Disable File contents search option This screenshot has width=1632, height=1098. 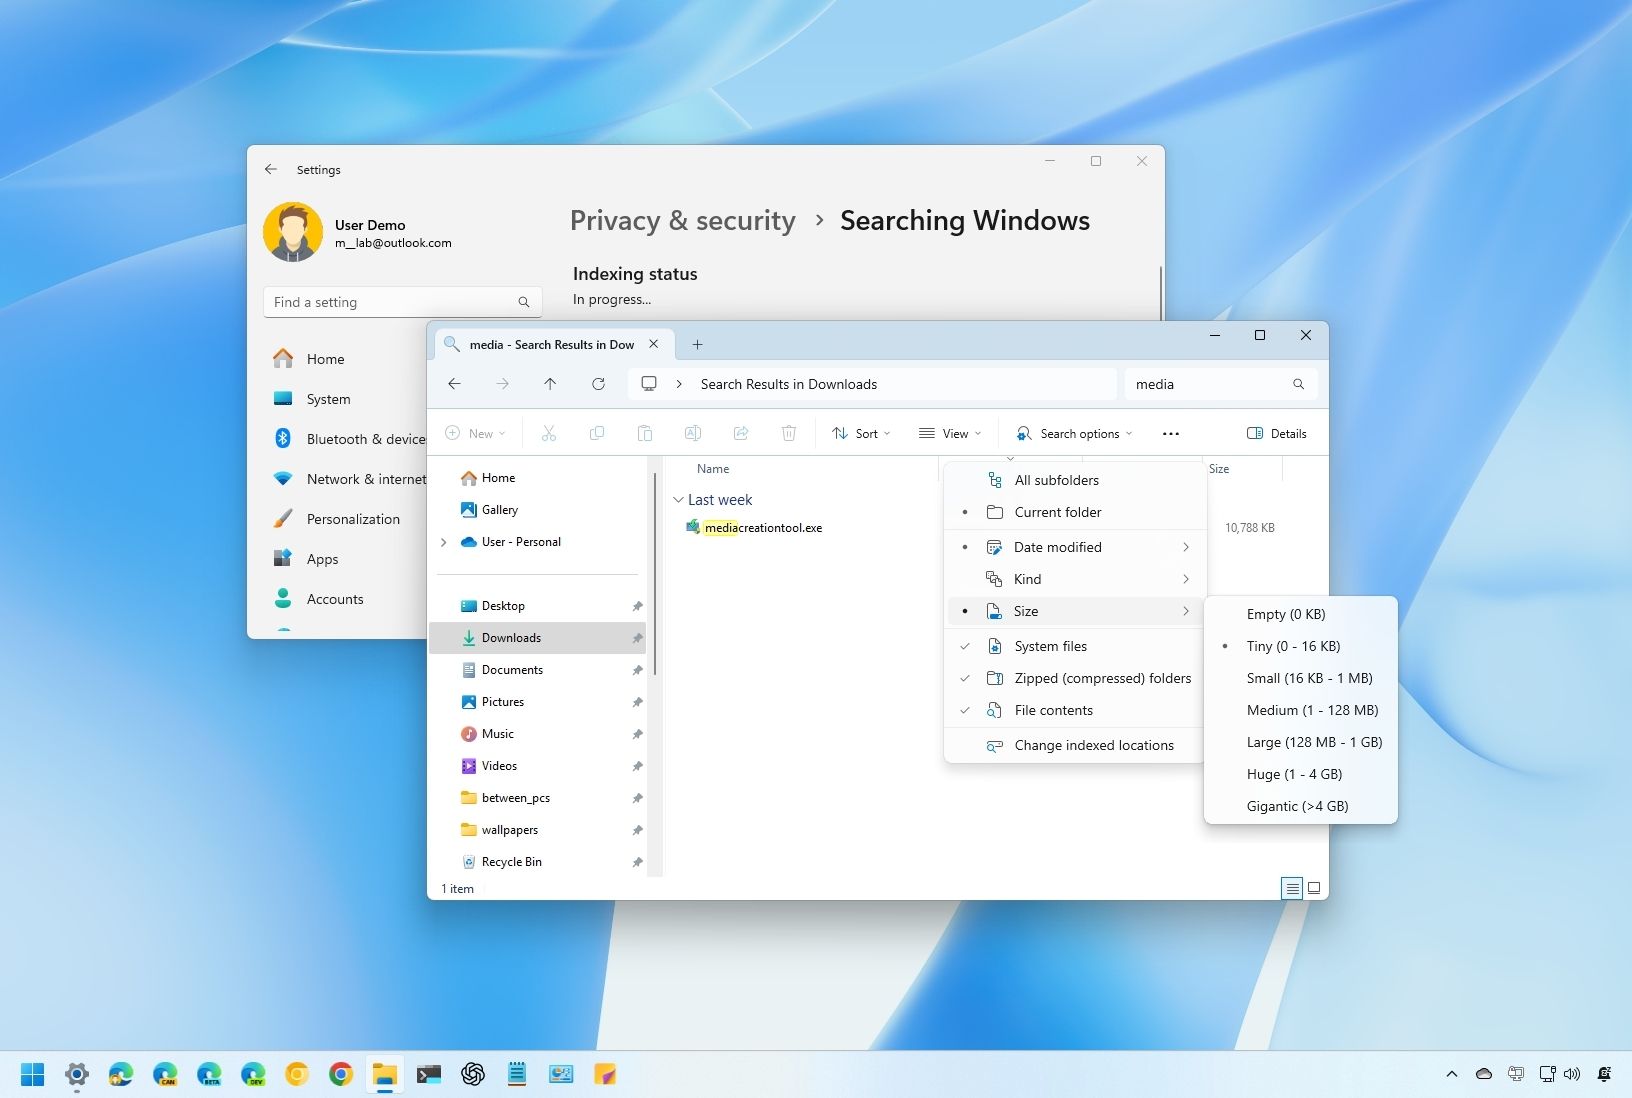tap(1053, 710)
